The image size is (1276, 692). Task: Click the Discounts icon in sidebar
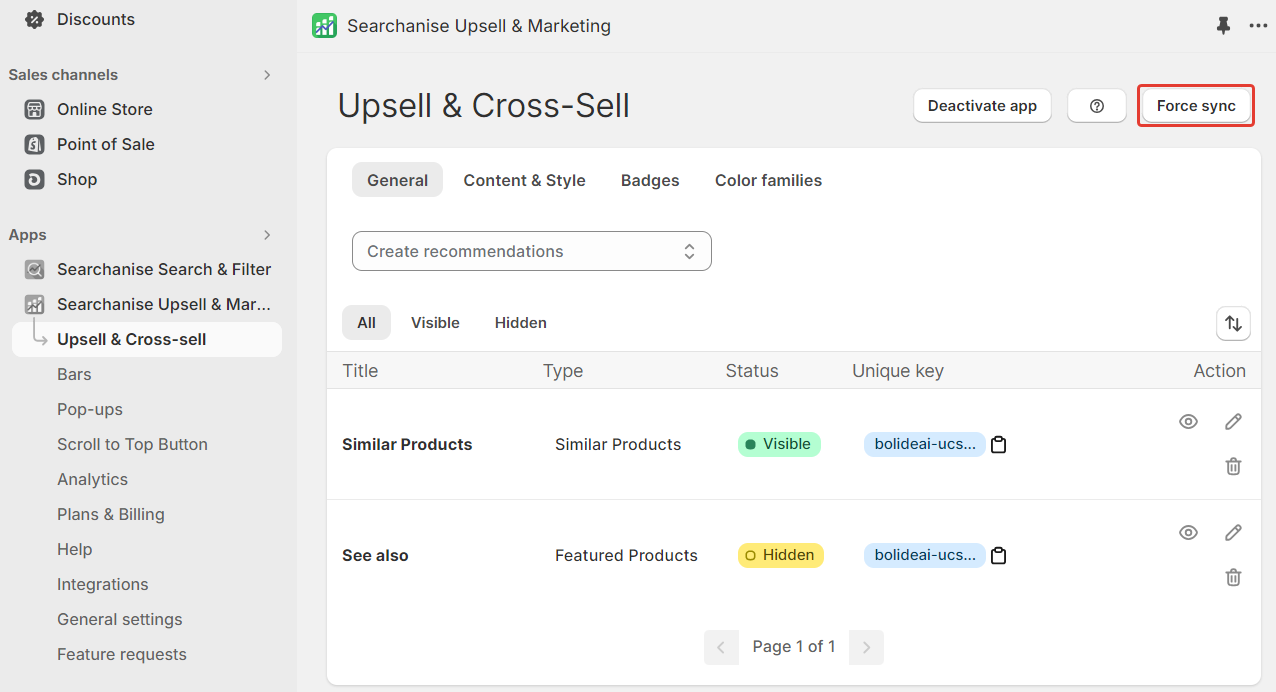click(x=34, y=19)
